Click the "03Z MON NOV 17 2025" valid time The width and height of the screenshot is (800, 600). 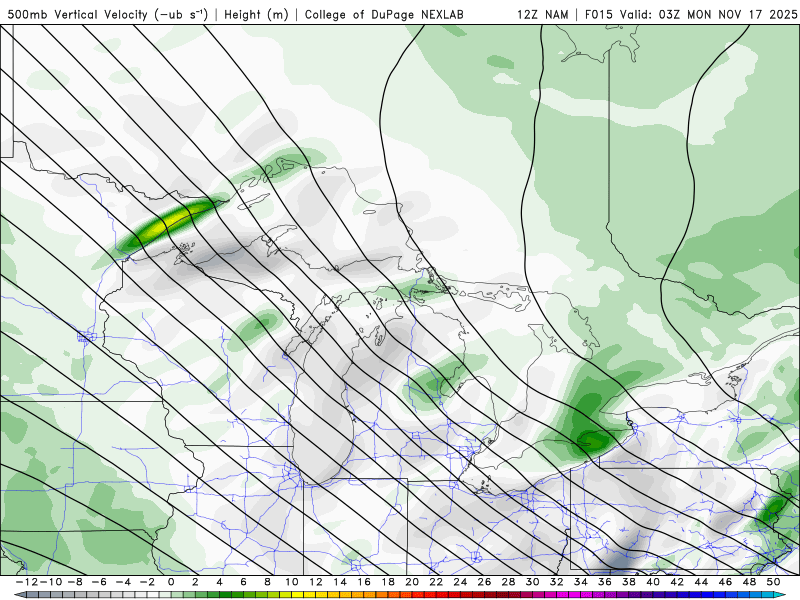click(728, 14)
